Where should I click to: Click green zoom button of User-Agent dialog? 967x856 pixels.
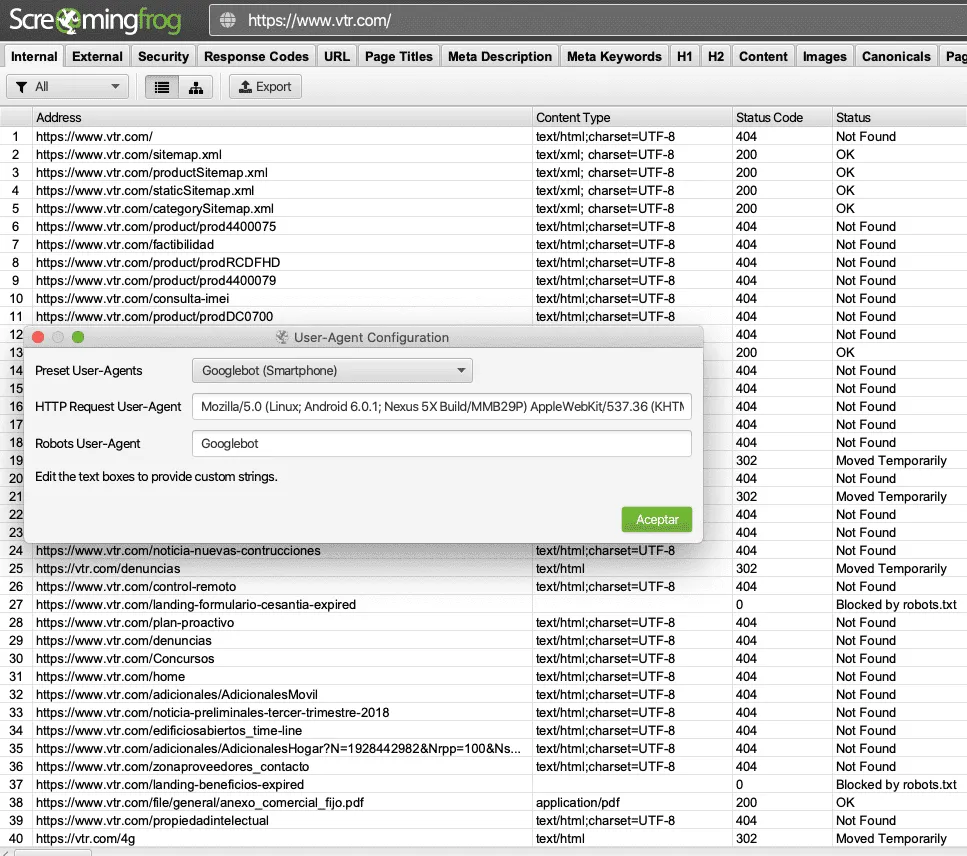pos(78,337)
